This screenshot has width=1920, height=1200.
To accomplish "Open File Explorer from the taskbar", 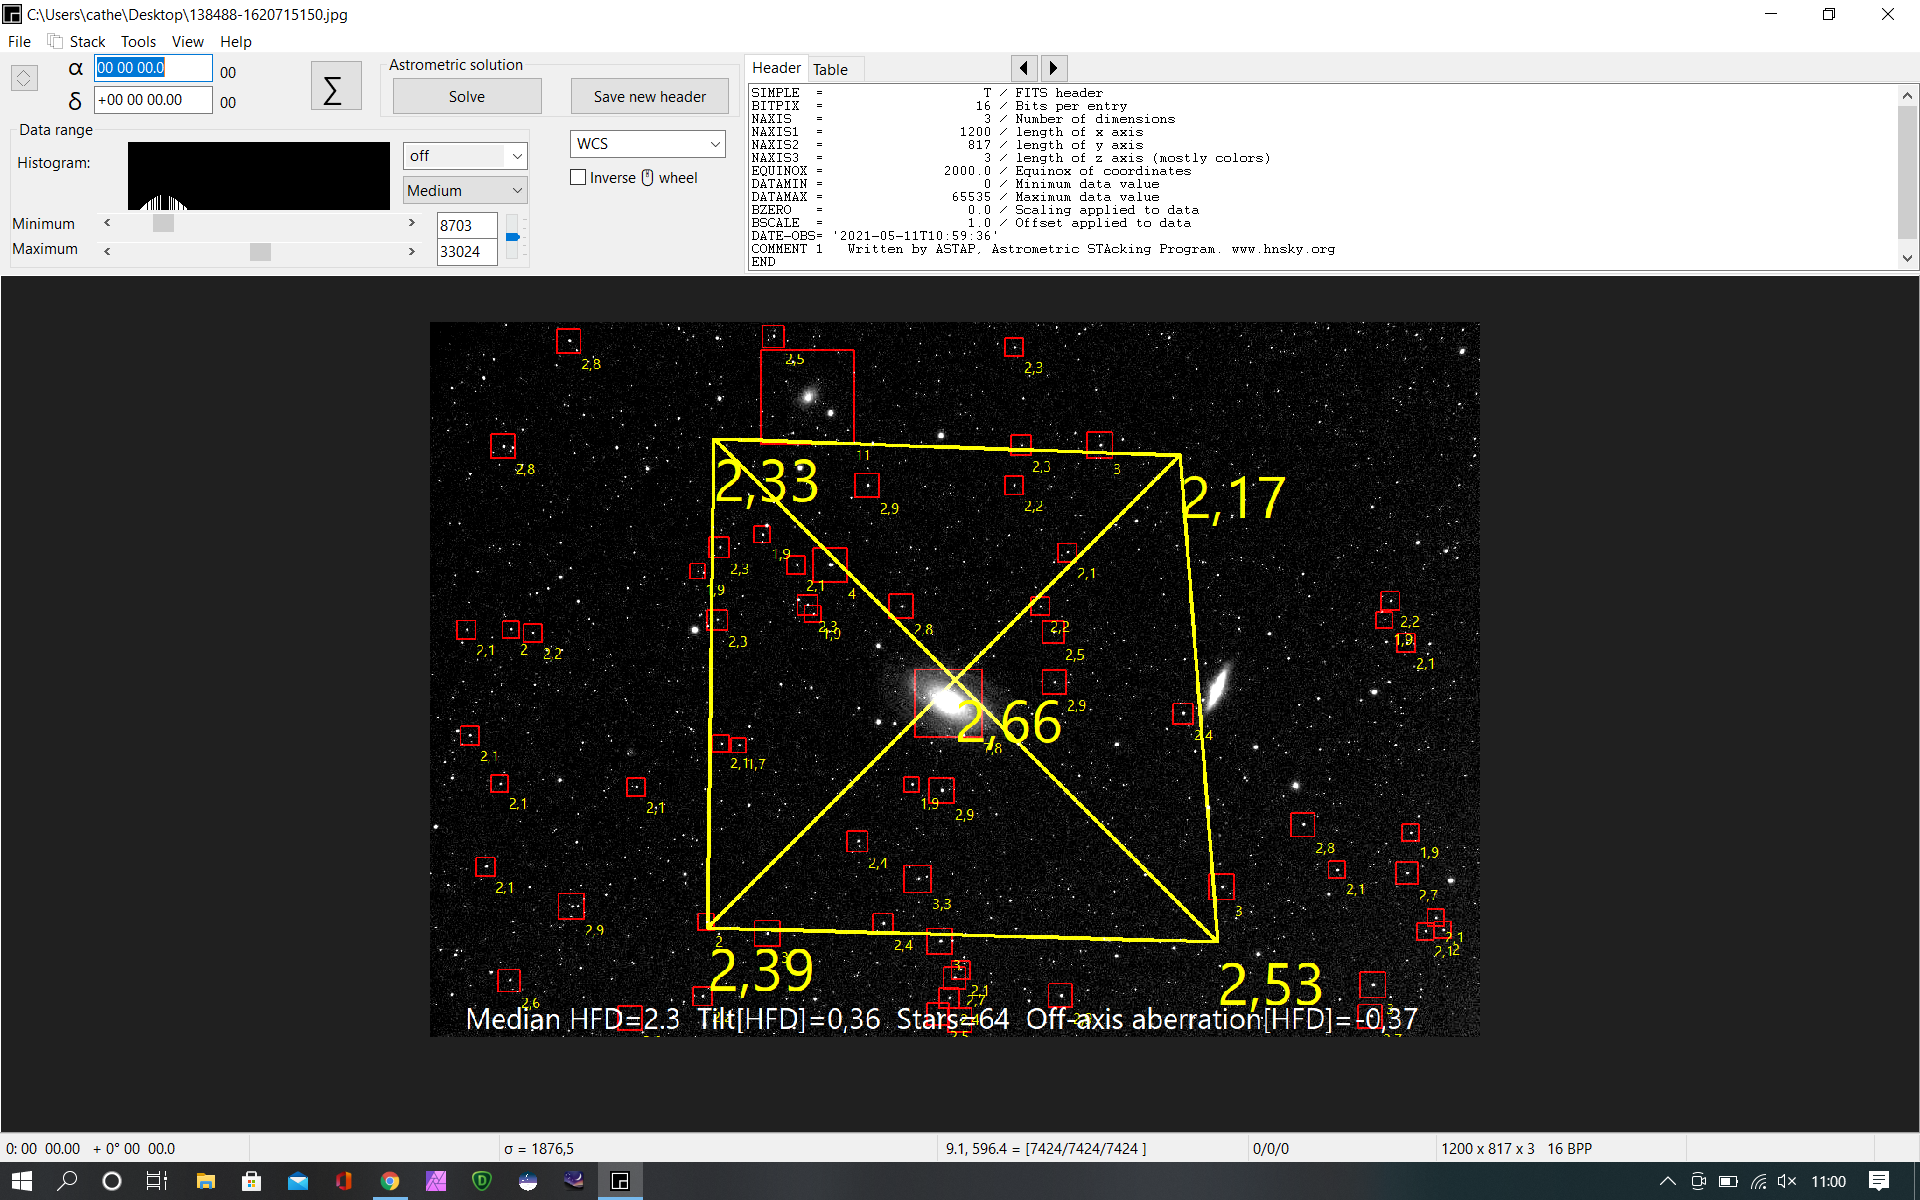I will [206, 1181].
